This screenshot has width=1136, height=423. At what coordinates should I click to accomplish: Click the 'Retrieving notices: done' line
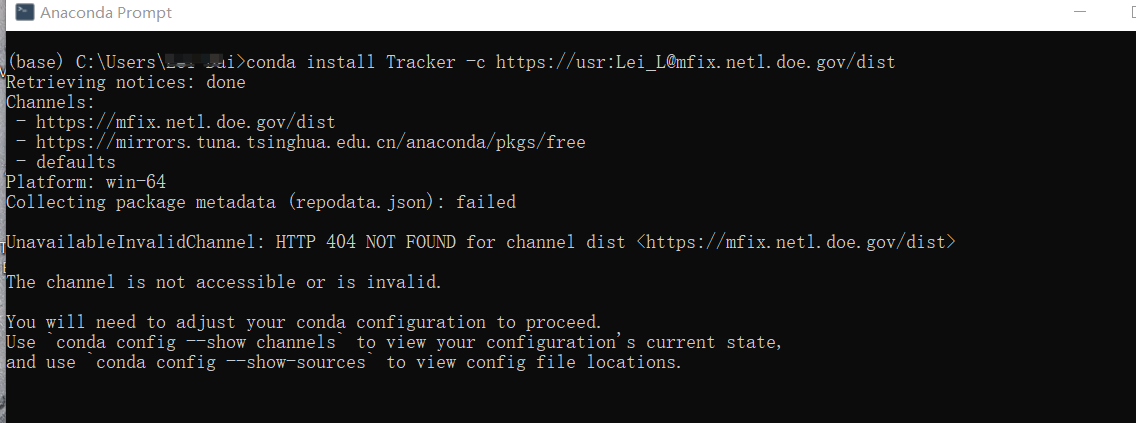(x=126, y=83)
